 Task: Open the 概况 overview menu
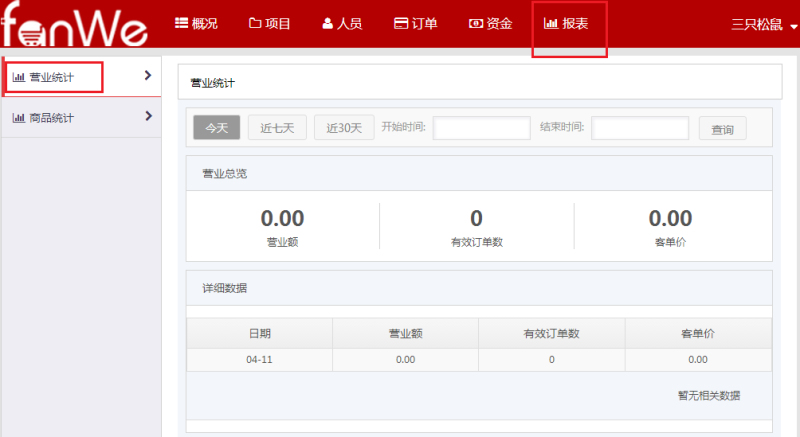tap(198, 23)
